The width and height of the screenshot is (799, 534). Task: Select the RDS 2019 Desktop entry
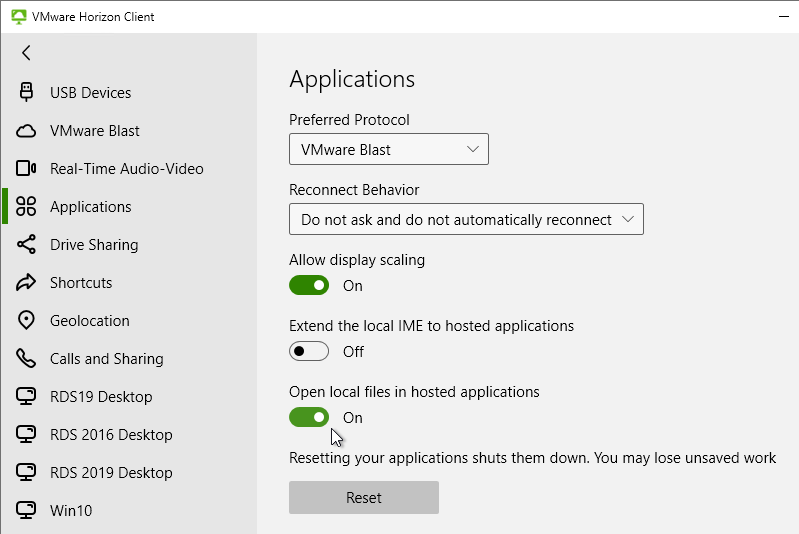point(129,472)
